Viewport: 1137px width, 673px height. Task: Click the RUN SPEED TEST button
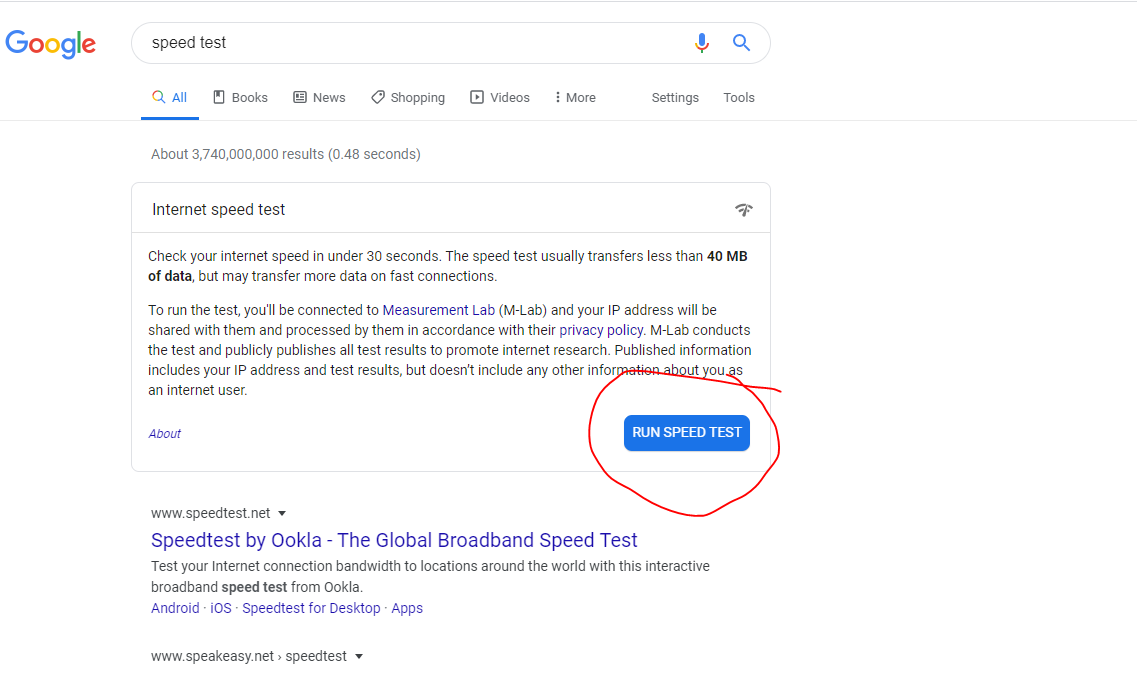687,433
